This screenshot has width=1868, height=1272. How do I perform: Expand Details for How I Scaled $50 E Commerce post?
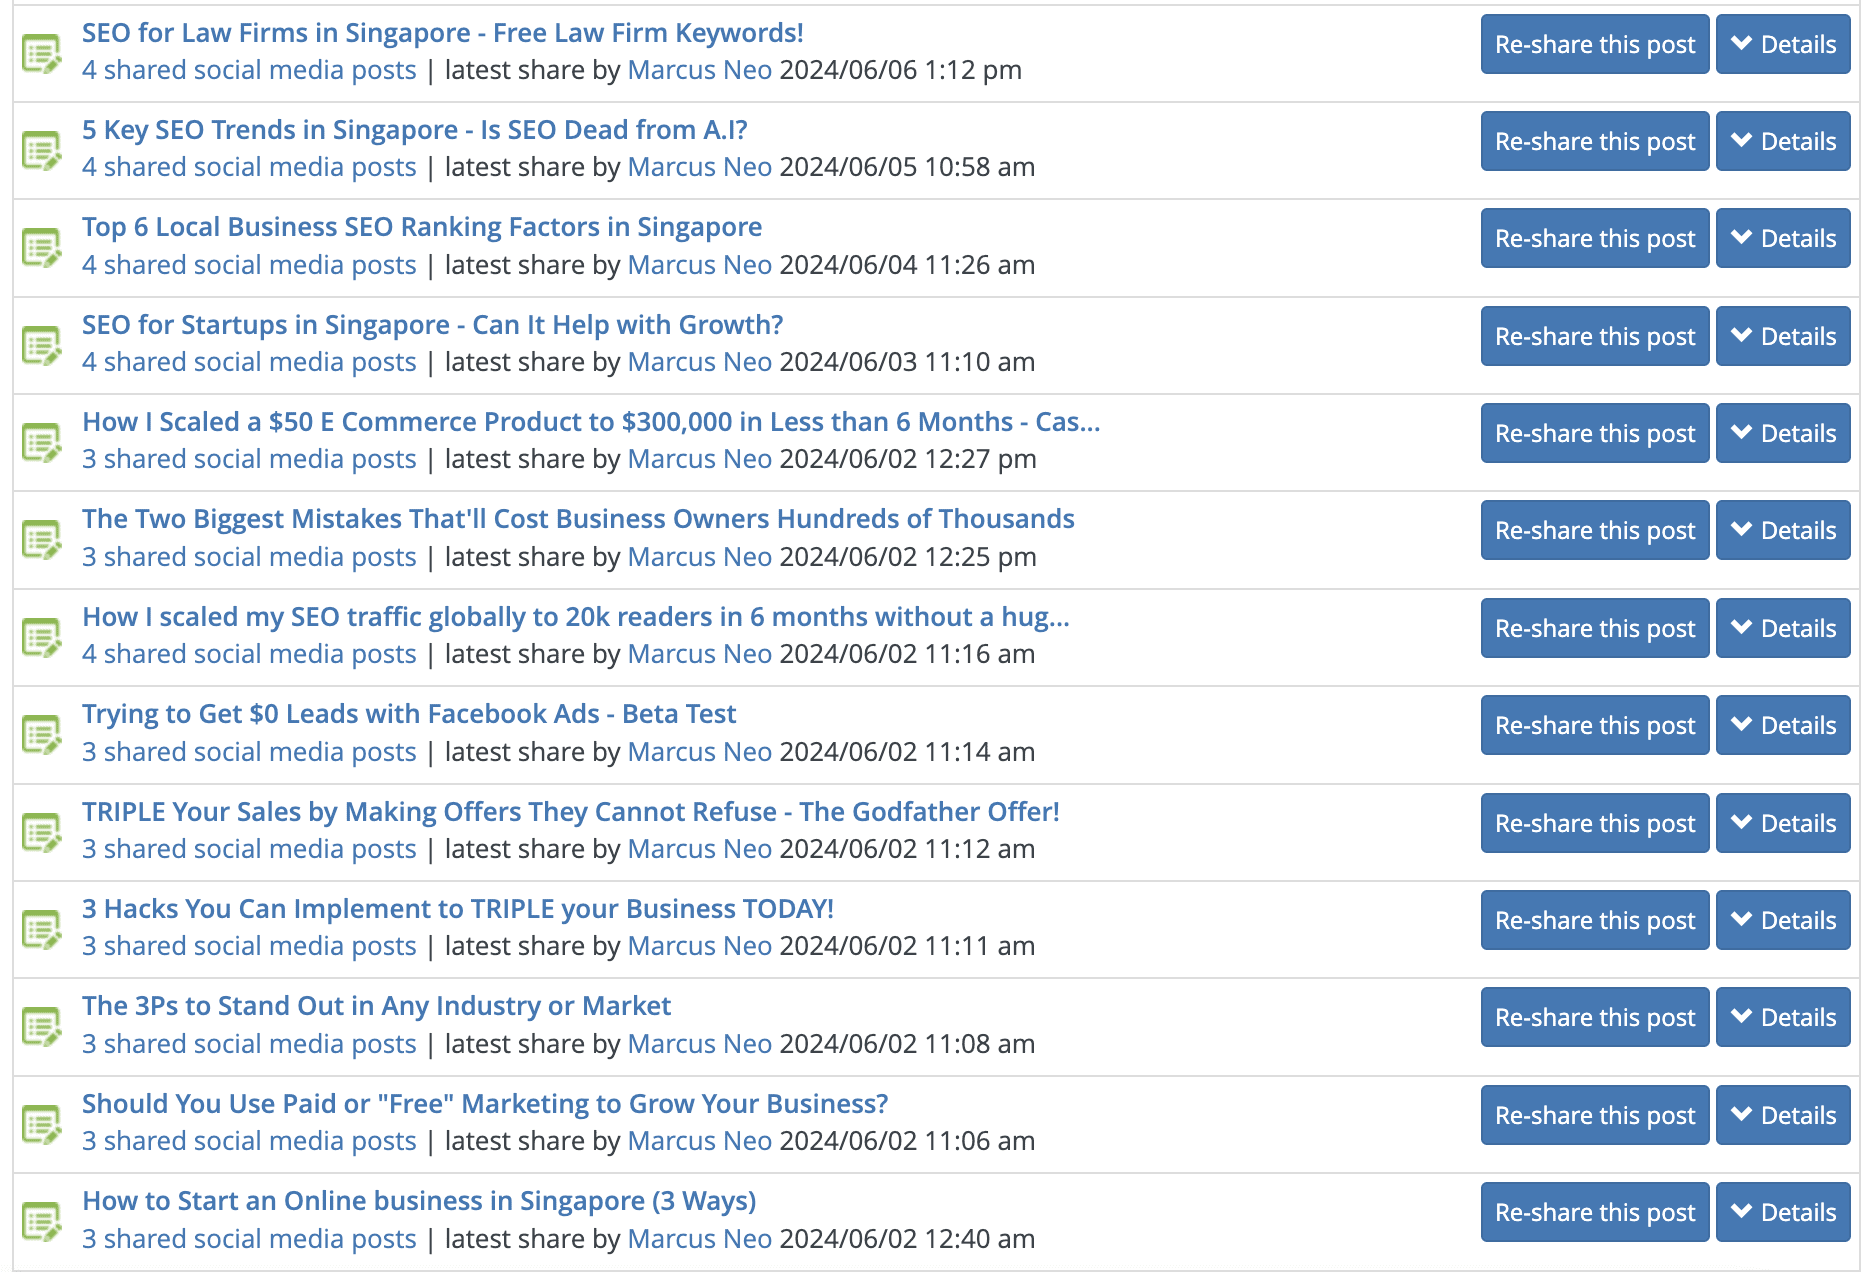[1782, 434]
